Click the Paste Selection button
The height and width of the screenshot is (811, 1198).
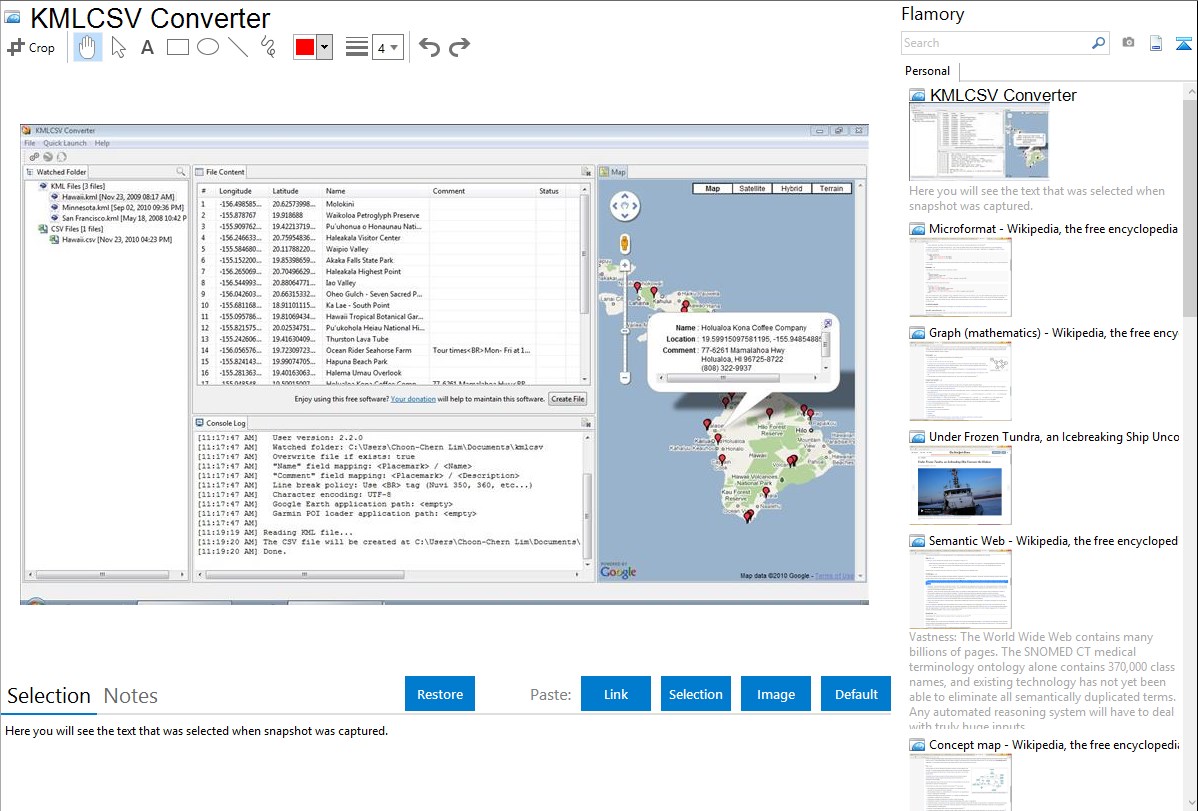(x=696, y=694)
